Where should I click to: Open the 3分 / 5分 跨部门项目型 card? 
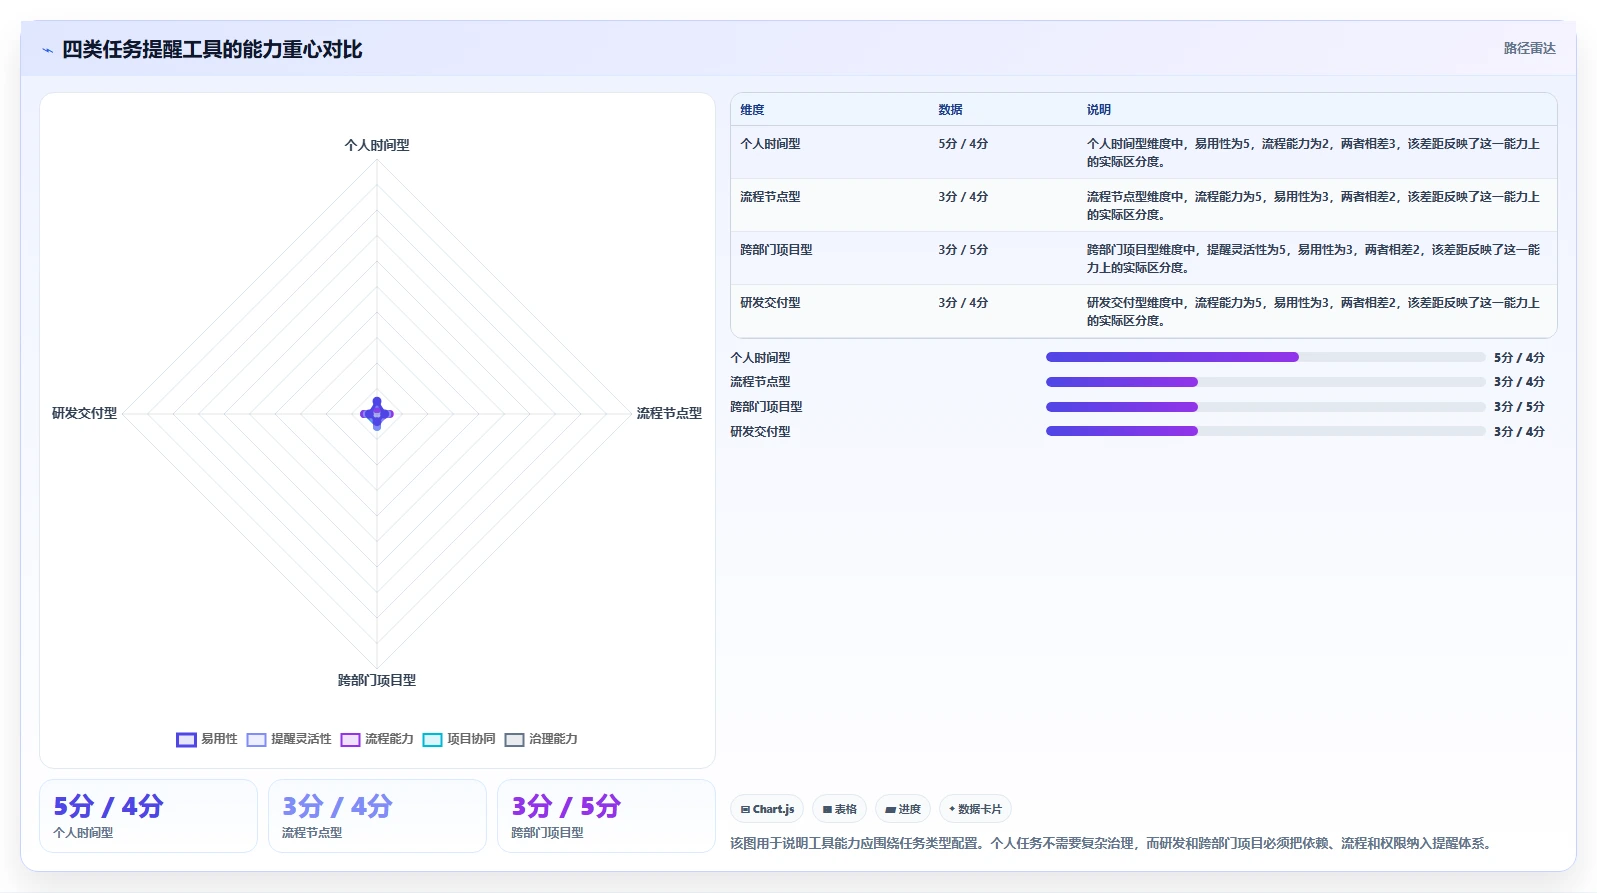(x=606, y=816)
